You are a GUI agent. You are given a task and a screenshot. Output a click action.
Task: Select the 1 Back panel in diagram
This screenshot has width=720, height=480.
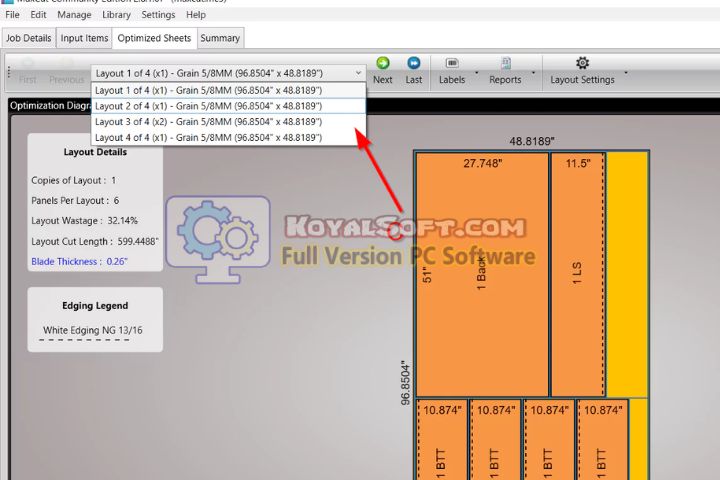(x=481, y=273)
